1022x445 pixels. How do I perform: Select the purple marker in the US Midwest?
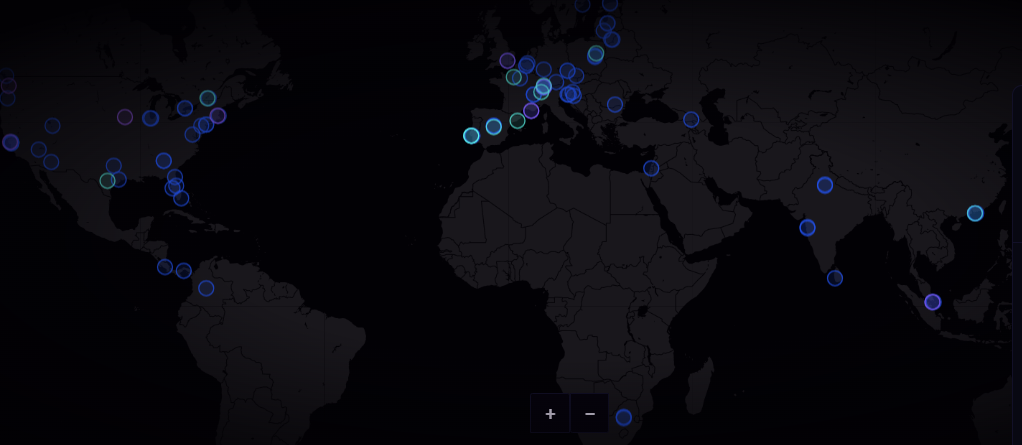pyautogui.click(x=125, y=117)
